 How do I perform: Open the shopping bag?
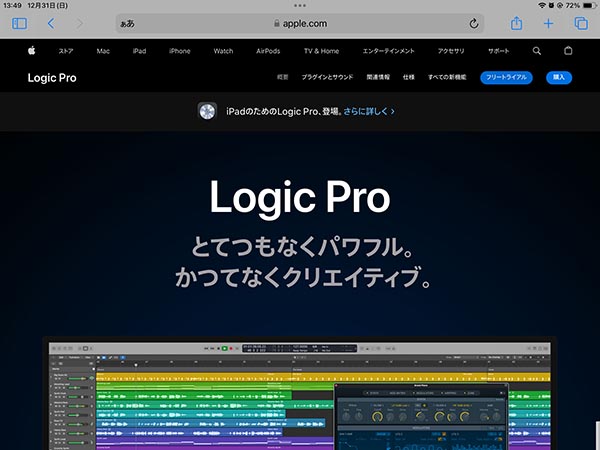click(568, 51)
